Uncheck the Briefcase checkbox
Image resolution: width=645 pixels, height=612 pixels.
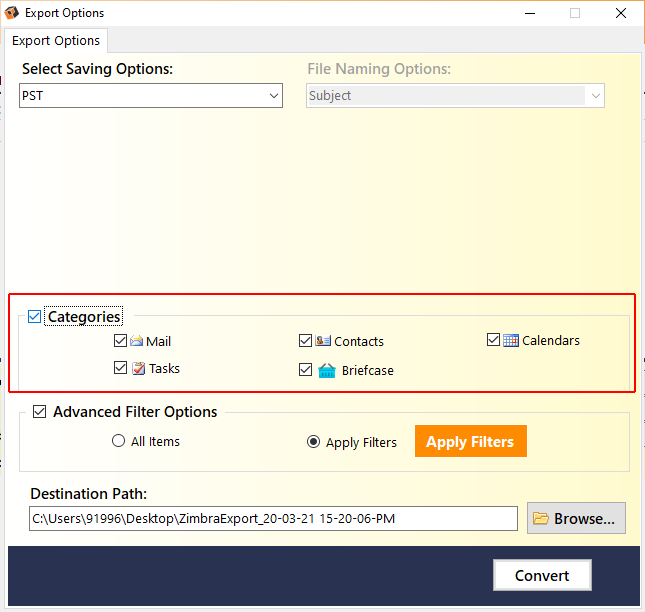(305, 370)
